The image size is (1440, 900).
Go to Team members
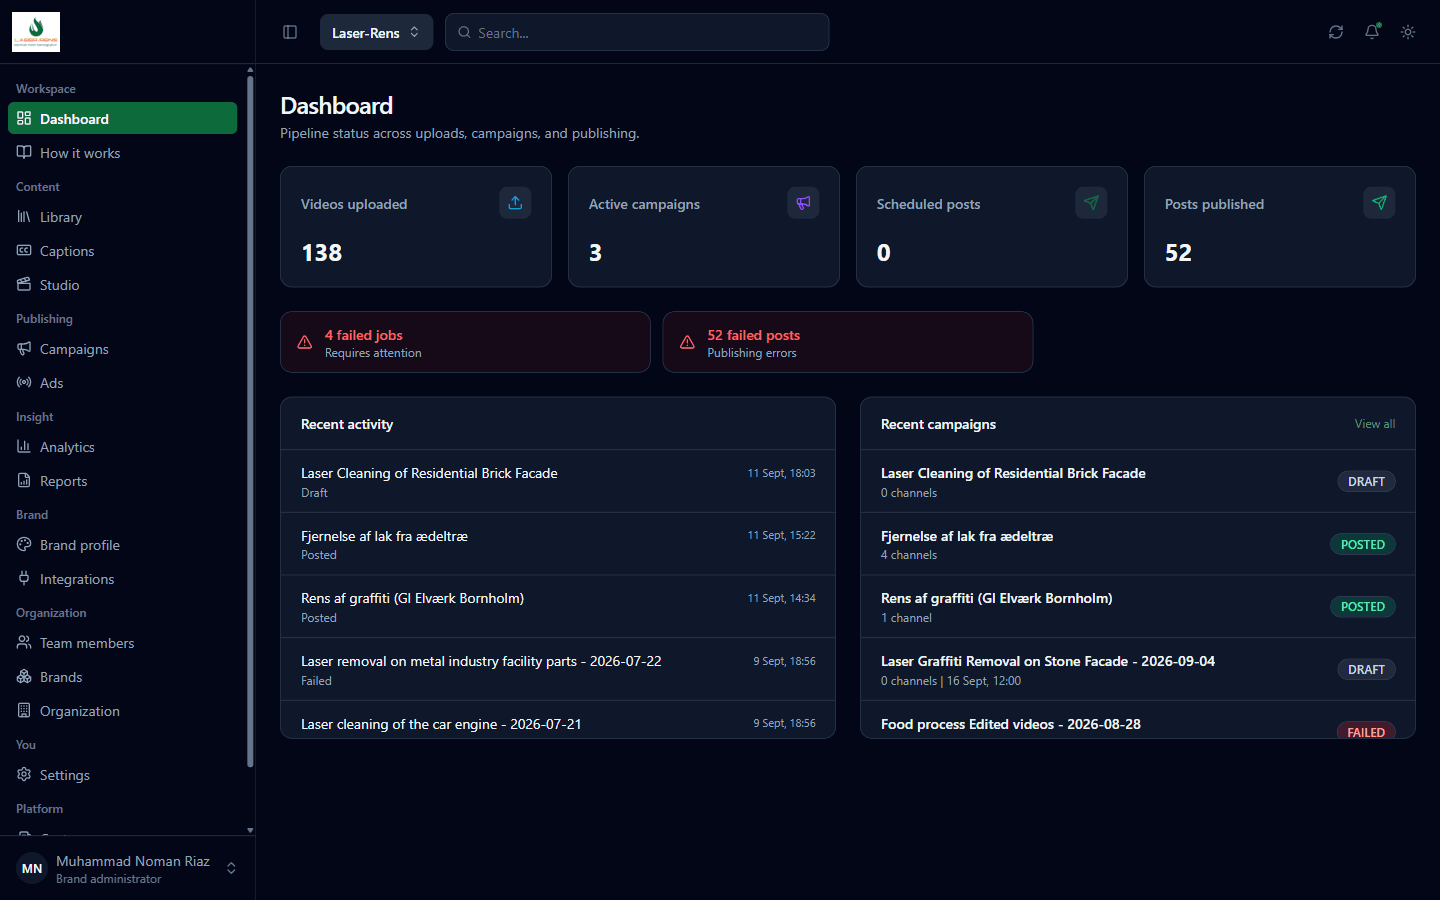pyautogui.click(x=122, y=643)
